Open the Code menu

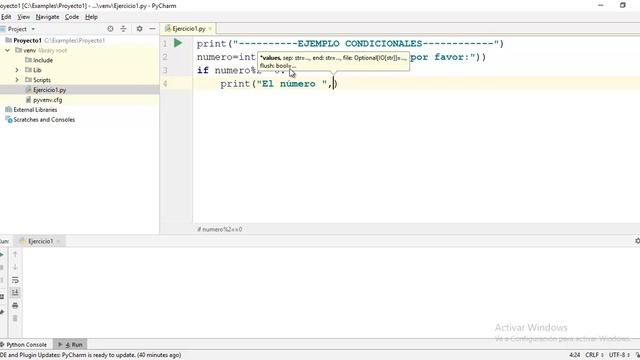point(72,17)
